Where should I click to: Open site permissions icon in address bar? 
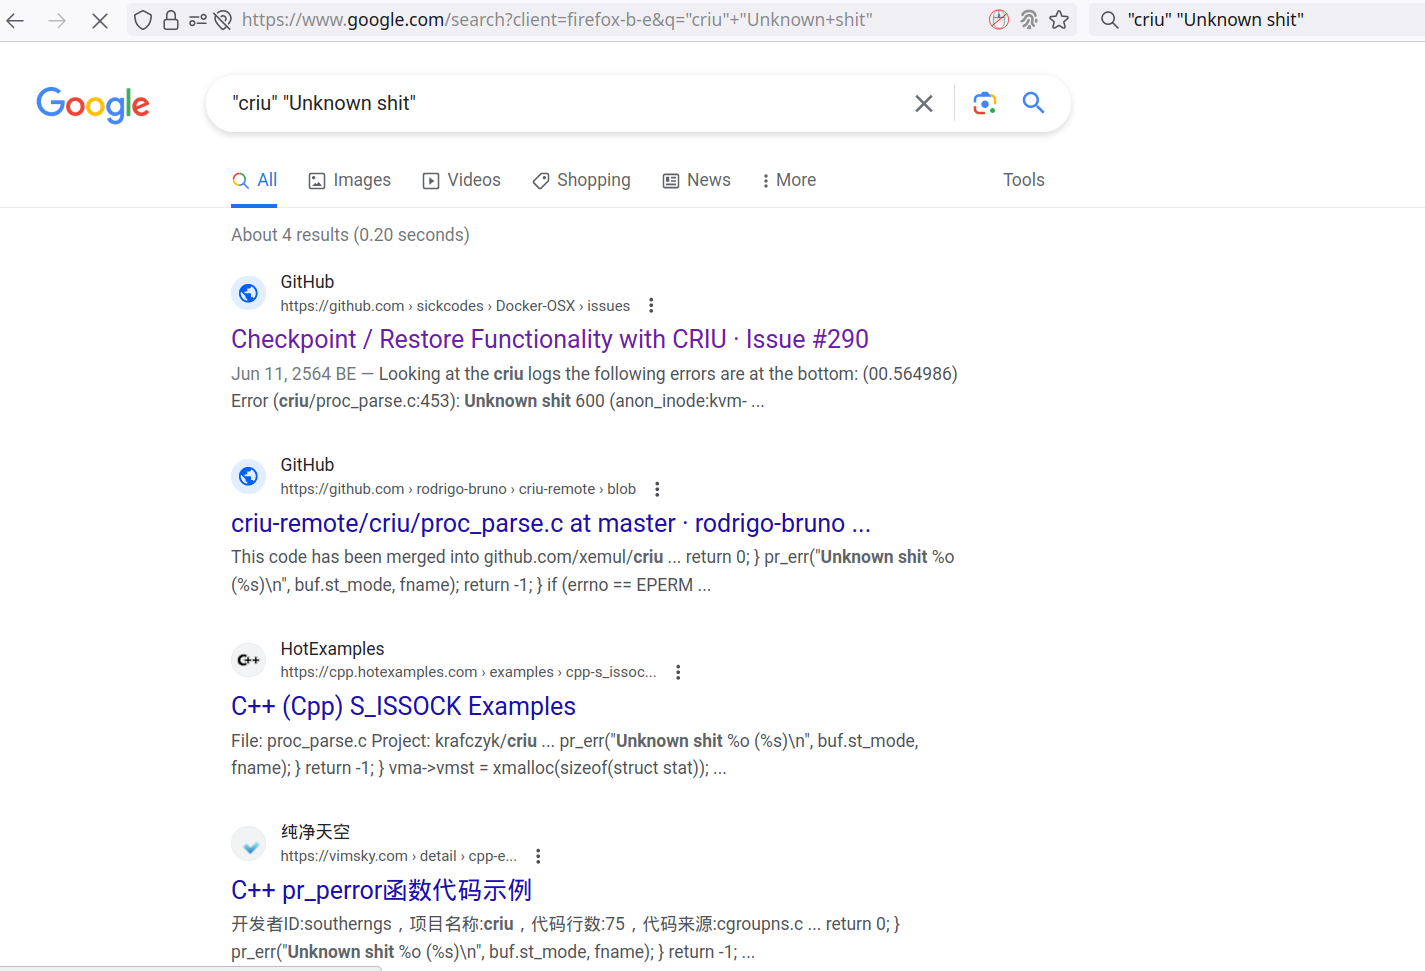coord(197,20)
